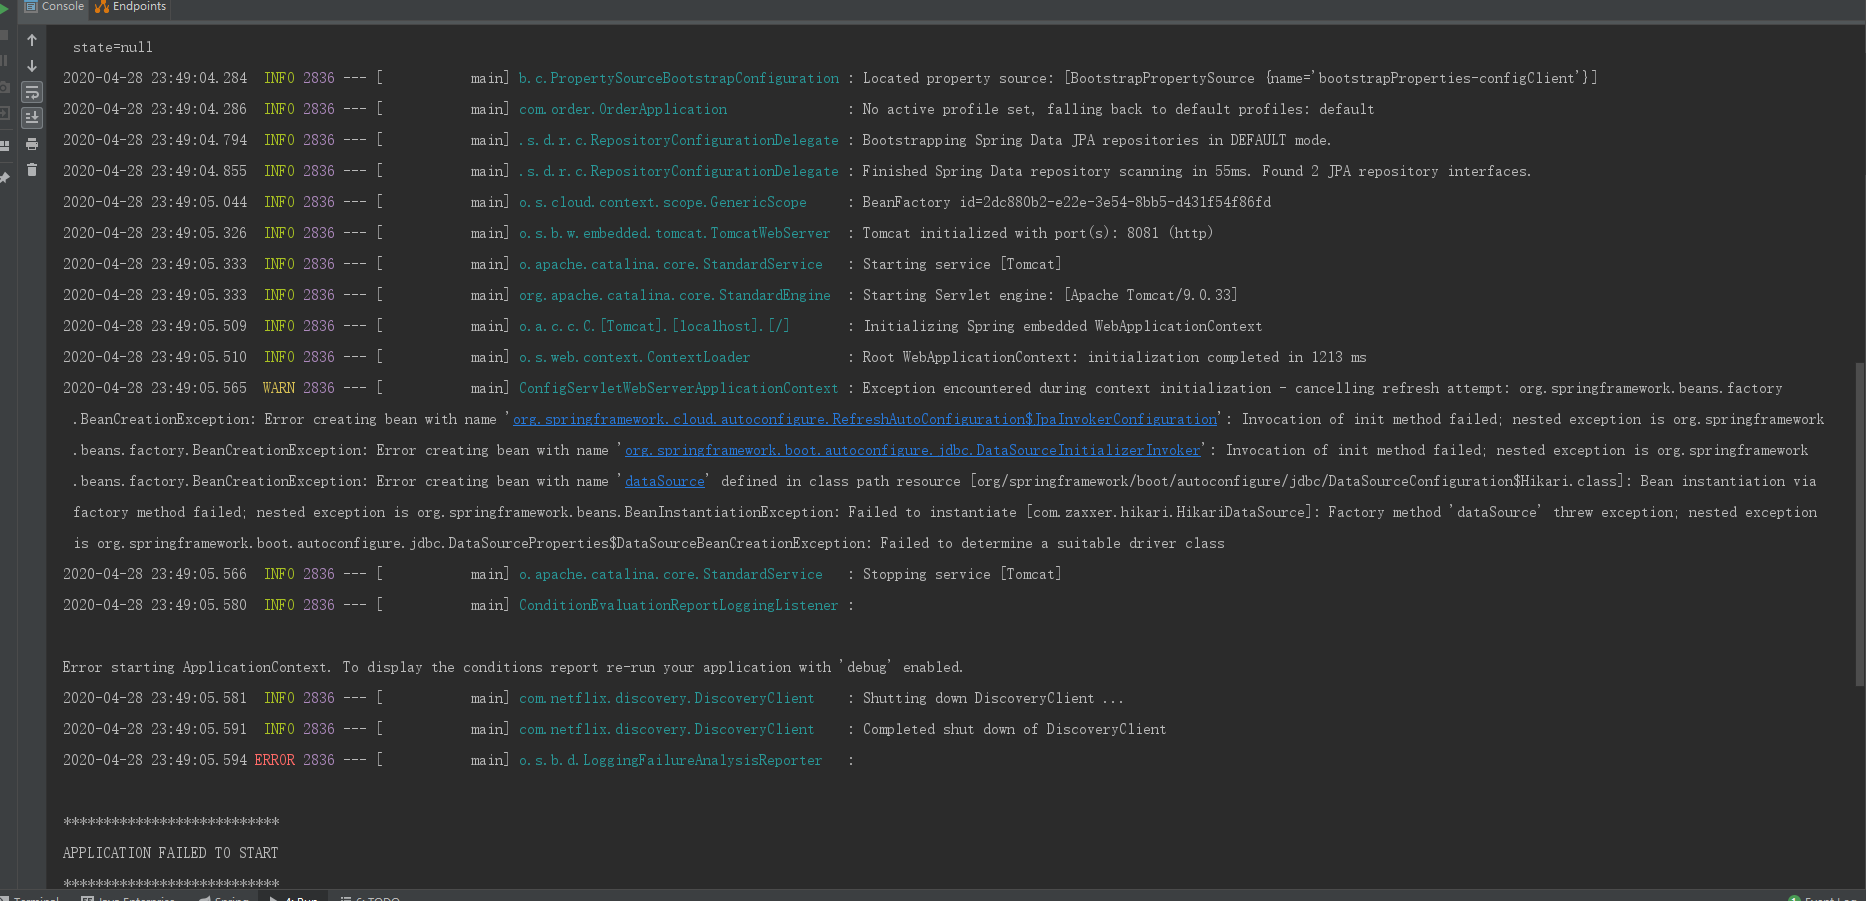Click 'APPLICATION FAILED TO START' message
This screenshot has height=901, width=1866.
coord(171,853)
